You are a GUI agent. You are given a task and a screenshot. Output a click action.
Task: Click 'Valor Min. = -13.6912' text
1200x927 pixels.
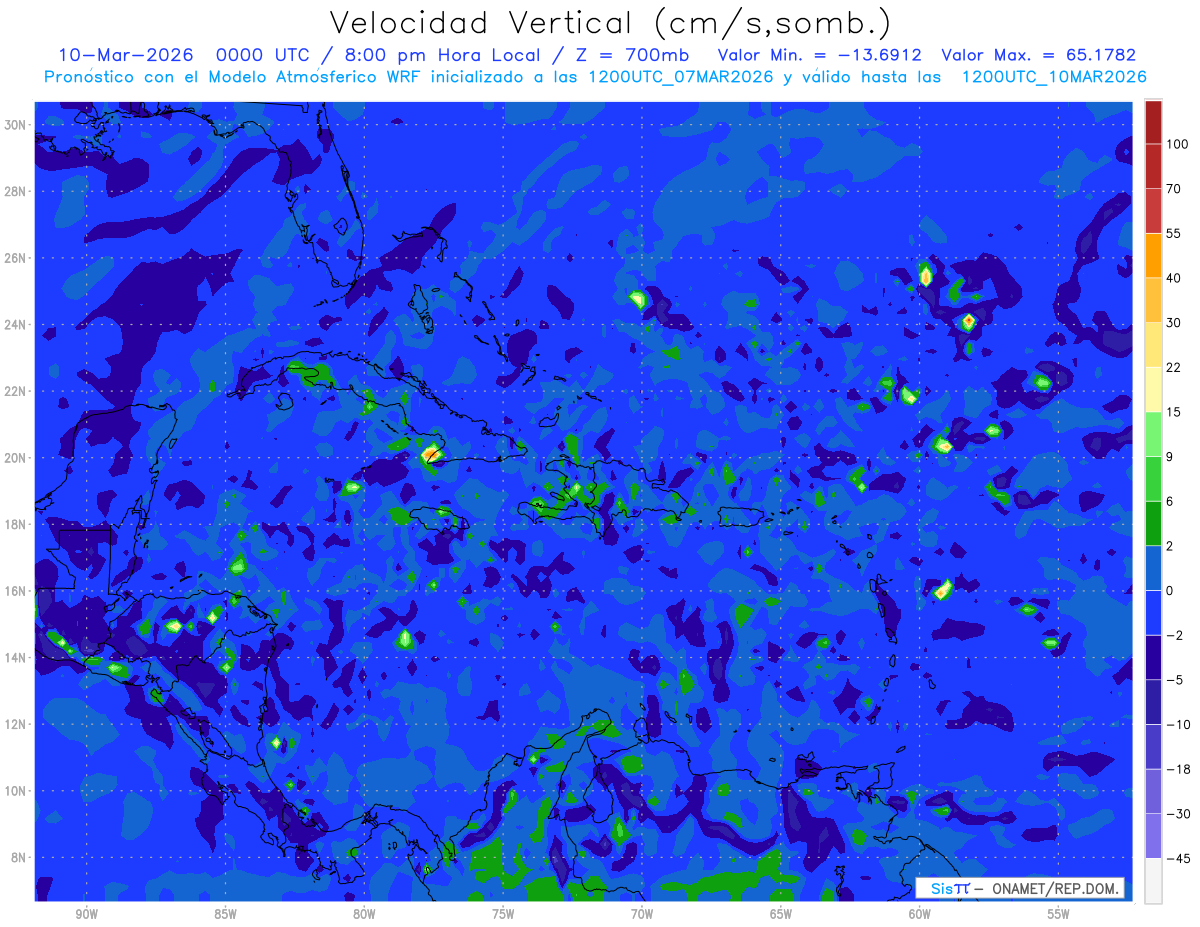click(821, 54)
